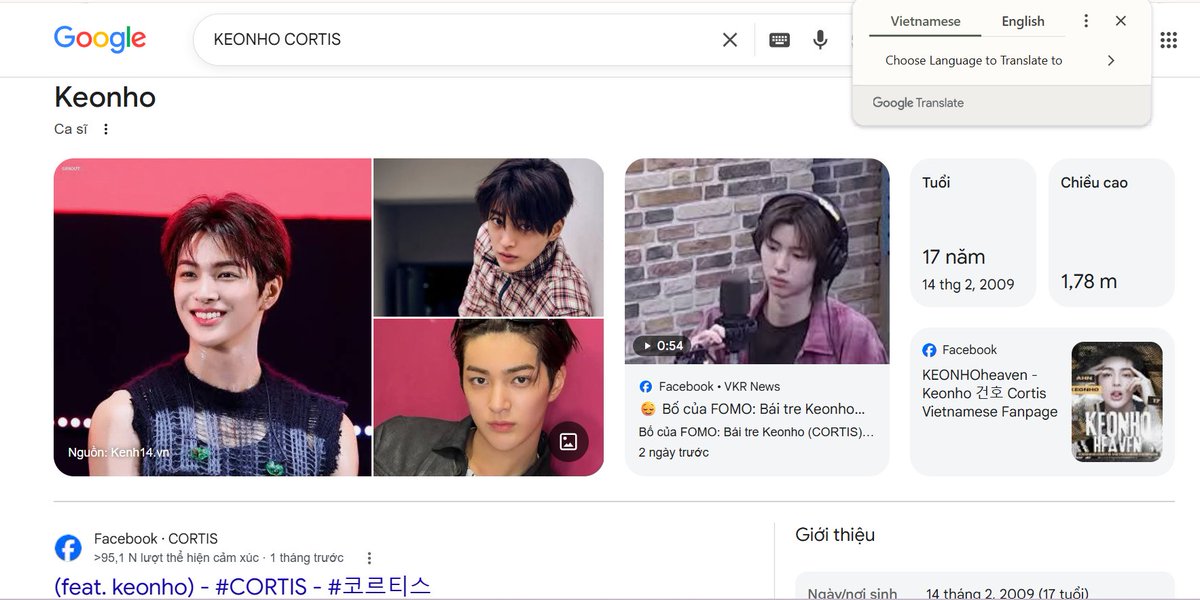Click the Chiều cao 1,78 m card
The image size is (1200, 600).
coord(1111,233)
